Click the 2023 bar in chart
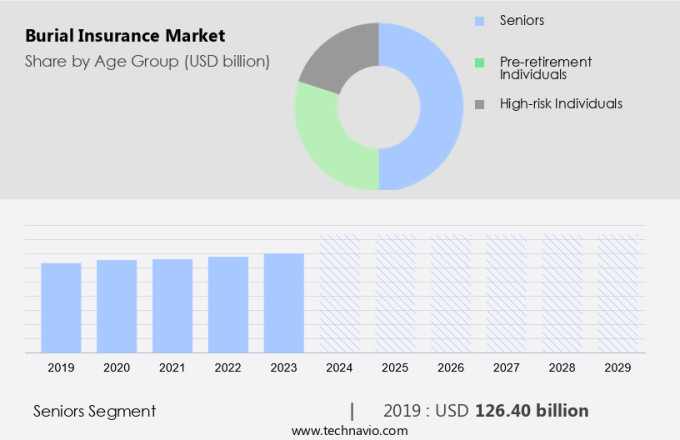The width and height of the screenshot is (680, 440). pyautogui.click(x=284, y=302)
